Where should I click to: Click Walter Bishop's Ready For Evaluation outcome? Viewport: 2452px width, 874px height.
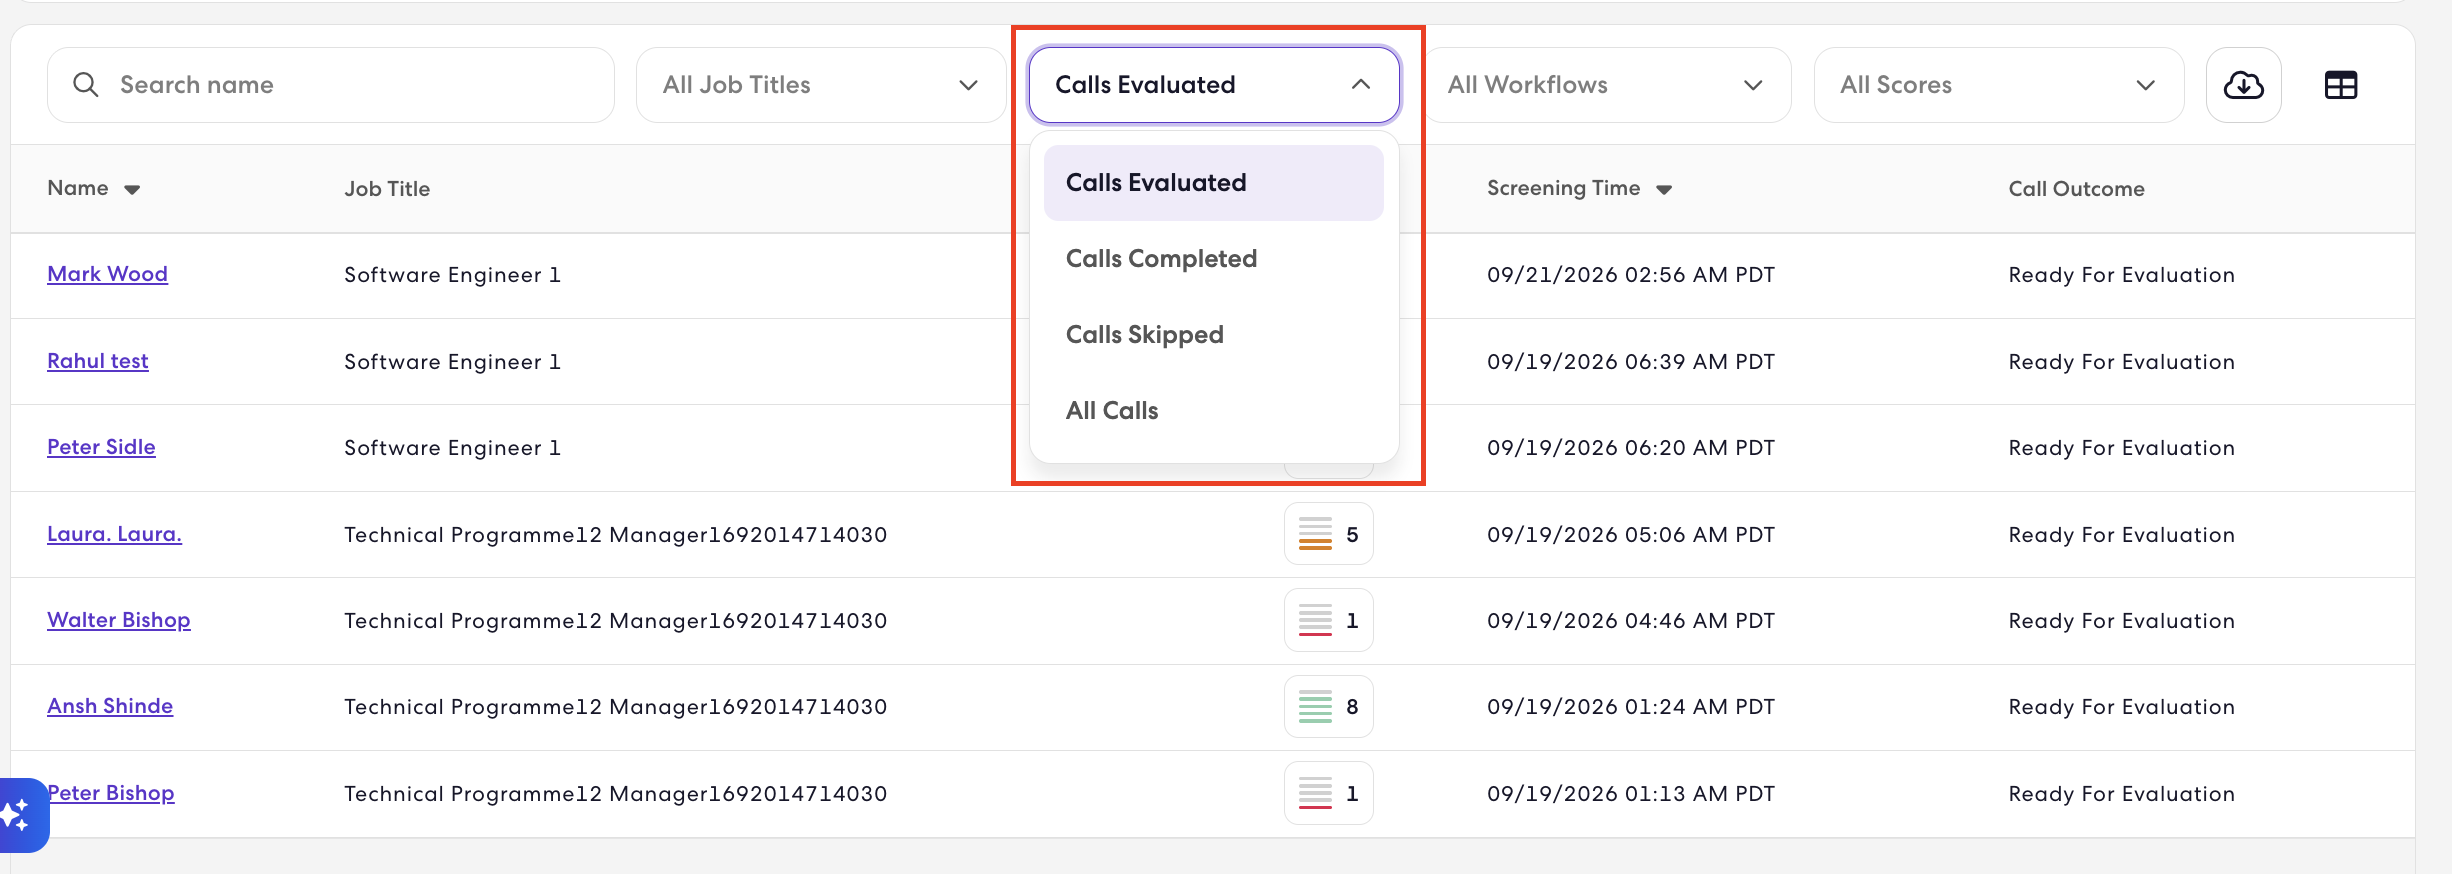tap(2121, 621)
